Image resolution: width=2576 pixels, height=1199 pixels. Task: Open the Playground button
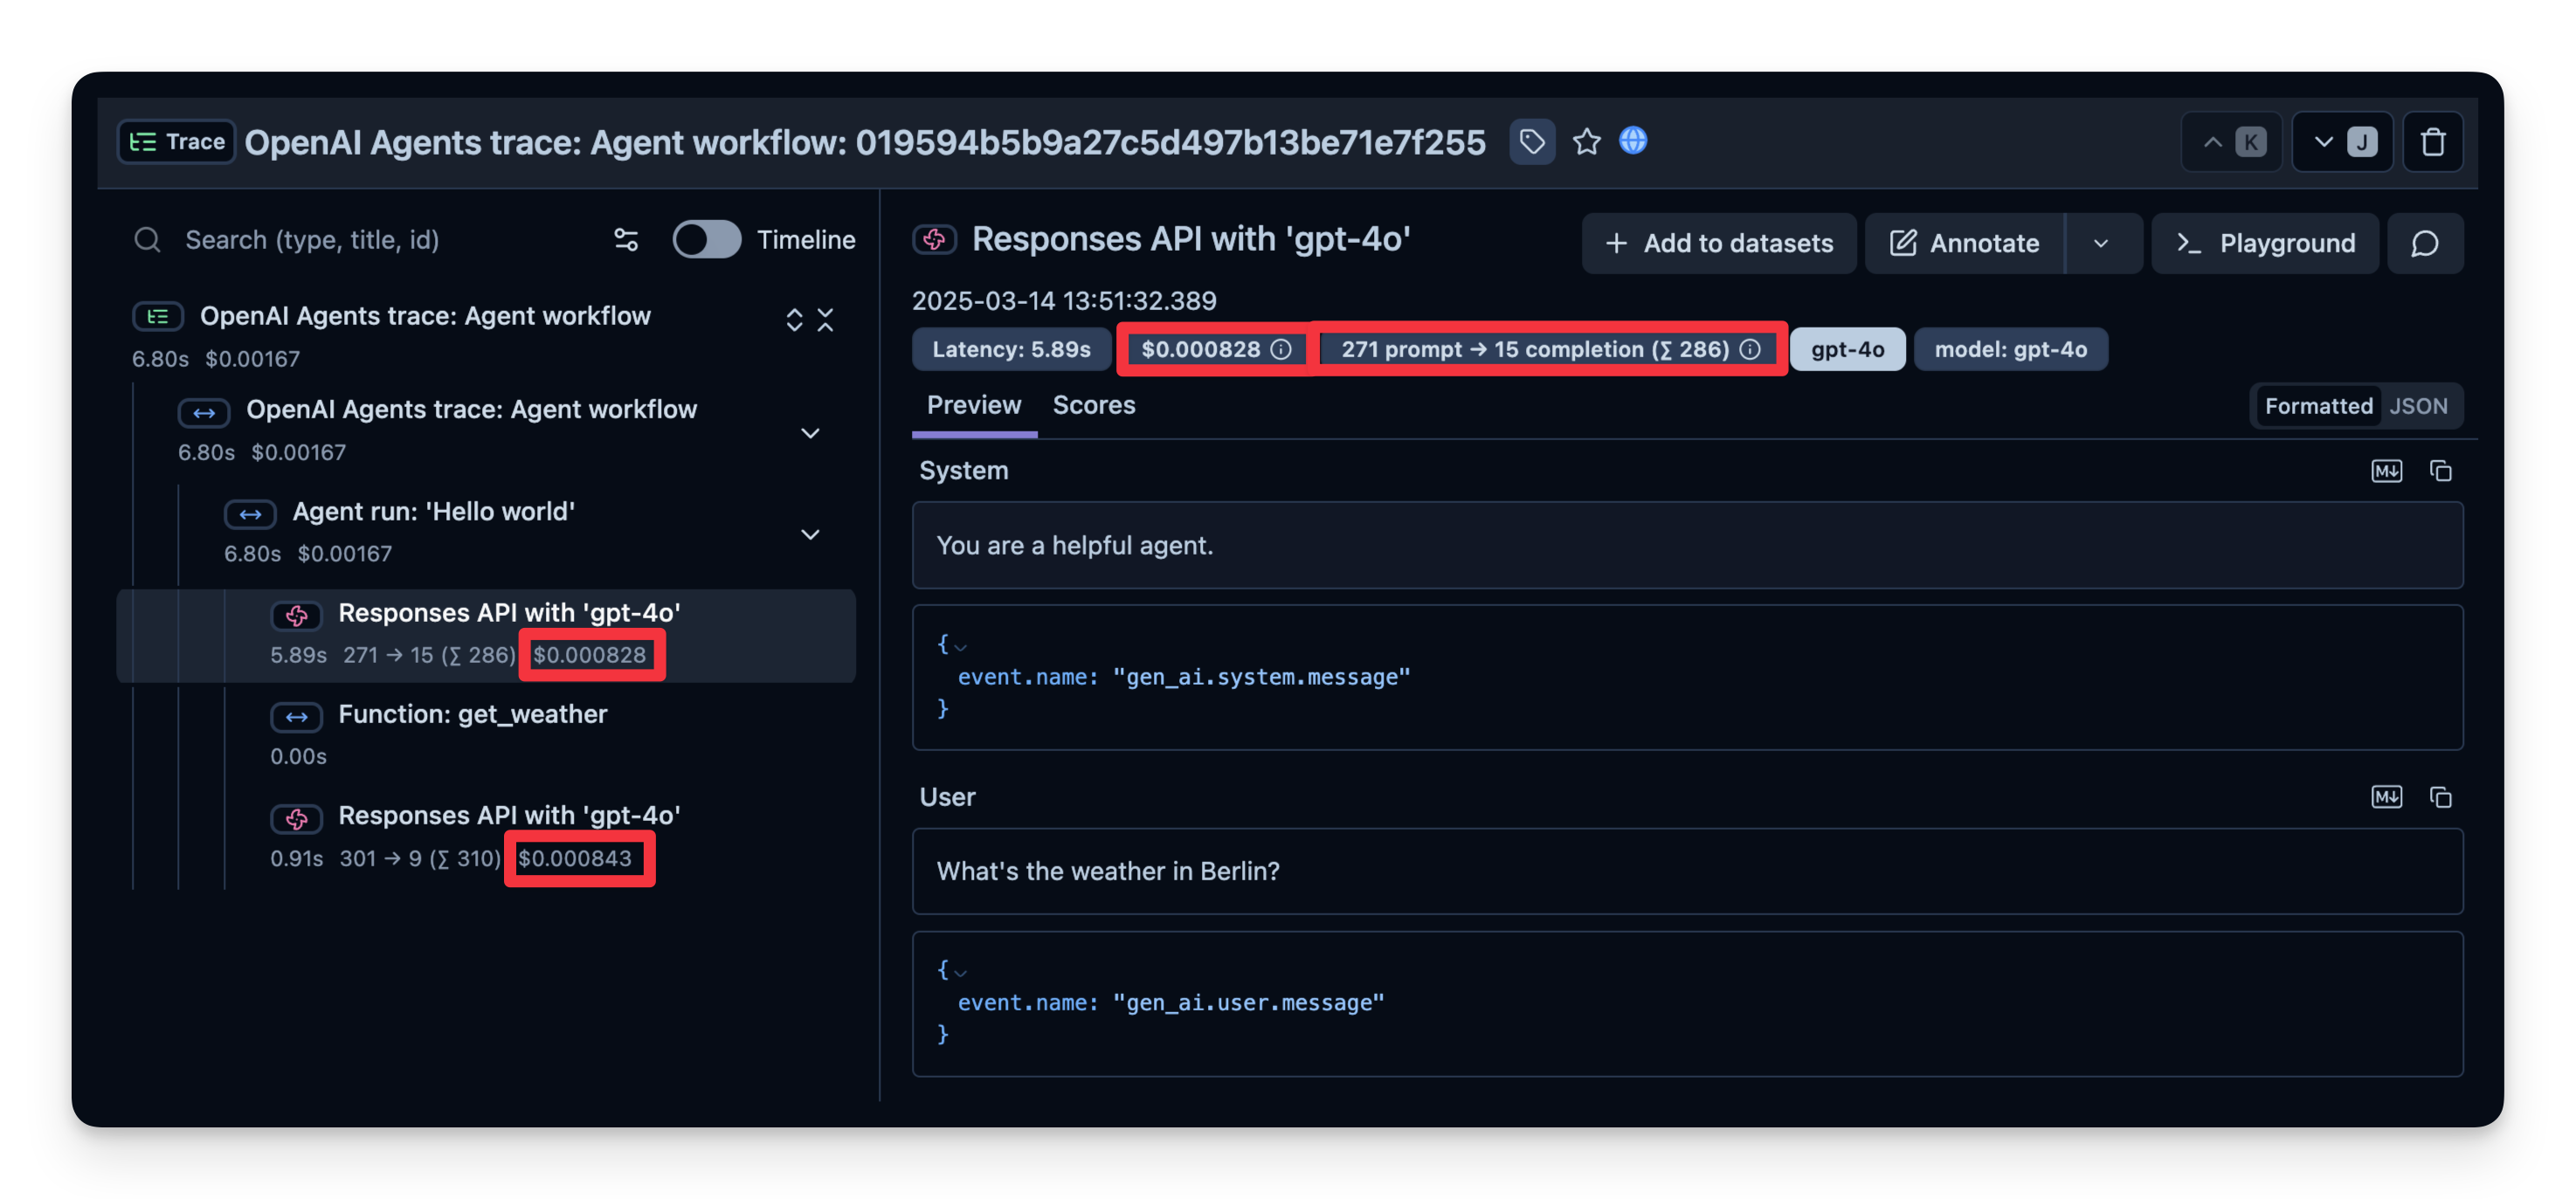point(2265,243)
